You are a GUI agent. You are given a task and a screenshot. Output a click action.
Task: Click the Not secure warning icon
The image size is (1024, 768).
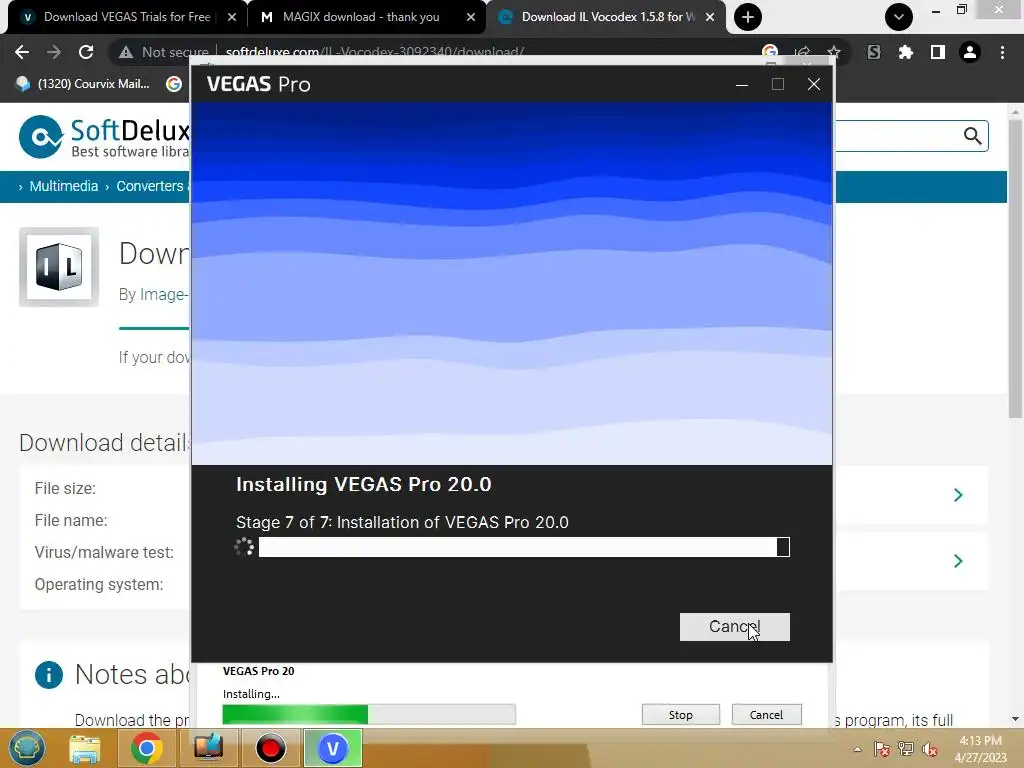click(126, 52)
